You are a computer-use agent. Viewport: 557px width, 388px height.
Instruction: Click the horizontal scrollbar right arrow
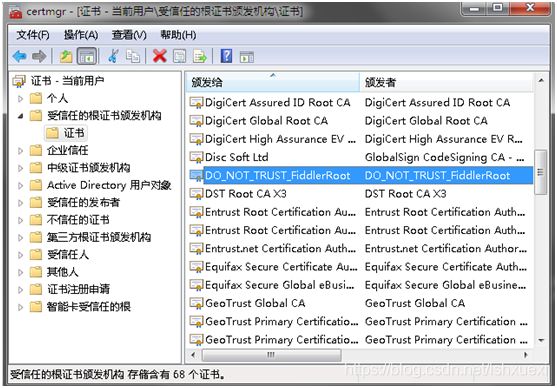pyautogui.click(x=526, y=355)
